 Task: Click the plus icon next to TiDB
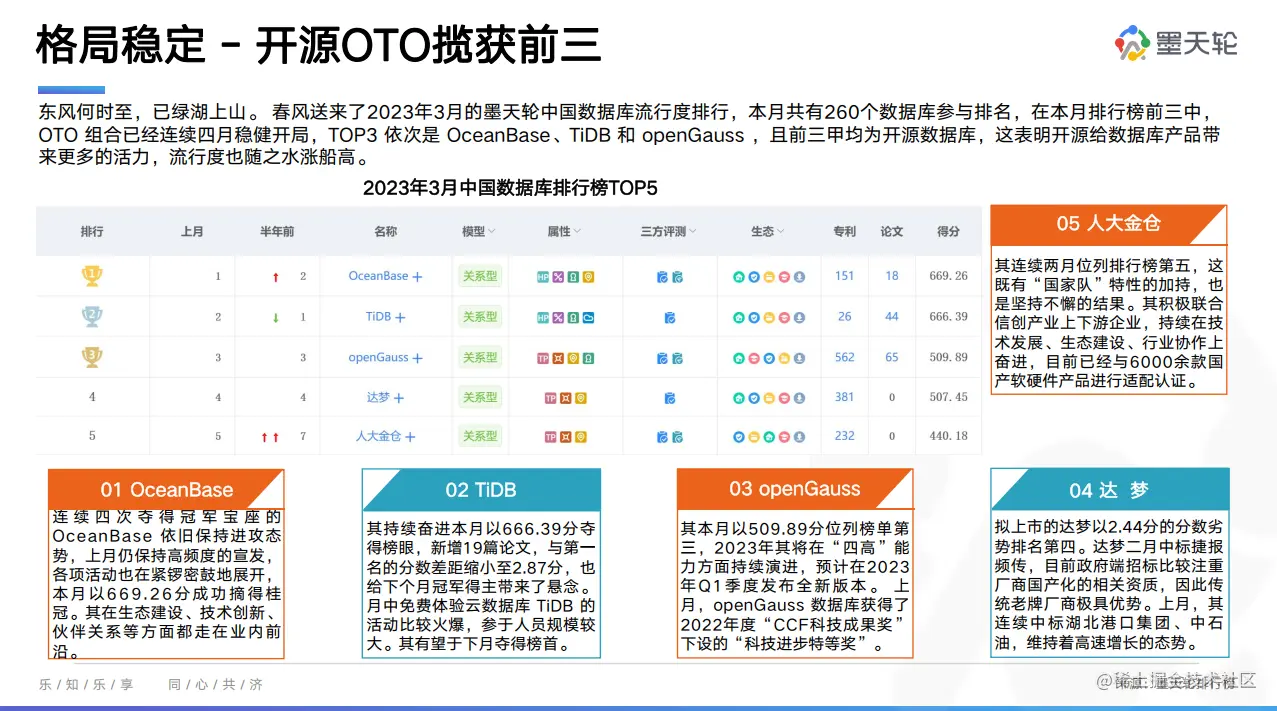point(400,317)
